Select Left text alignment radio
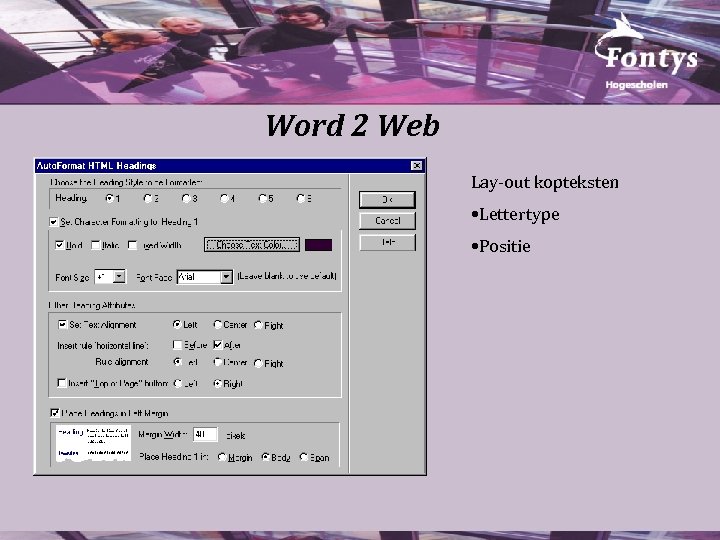Image resolution: width=720 pixels, height=540 pixels. (x=177, y=325)
